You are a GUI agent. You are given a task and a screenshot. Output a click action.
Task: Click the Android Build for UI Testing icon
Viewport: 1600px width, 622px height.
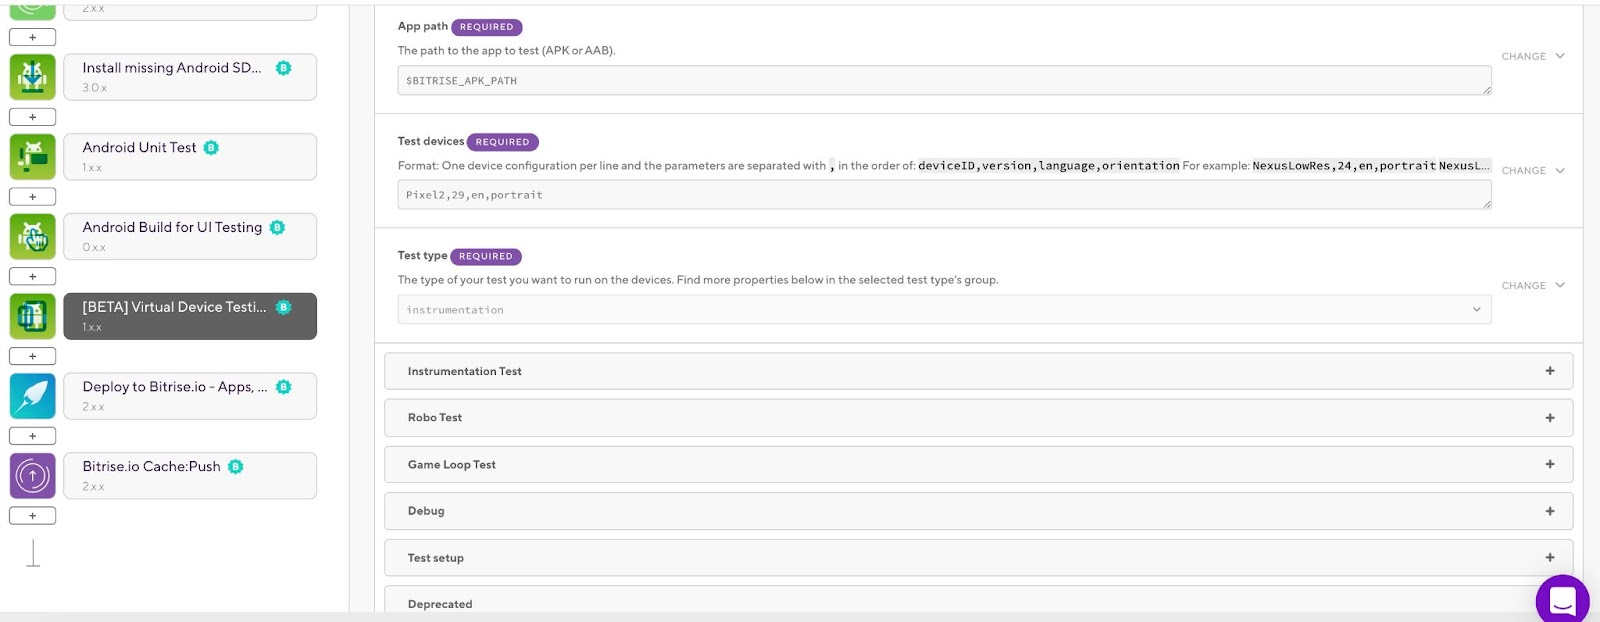[33, 237]
